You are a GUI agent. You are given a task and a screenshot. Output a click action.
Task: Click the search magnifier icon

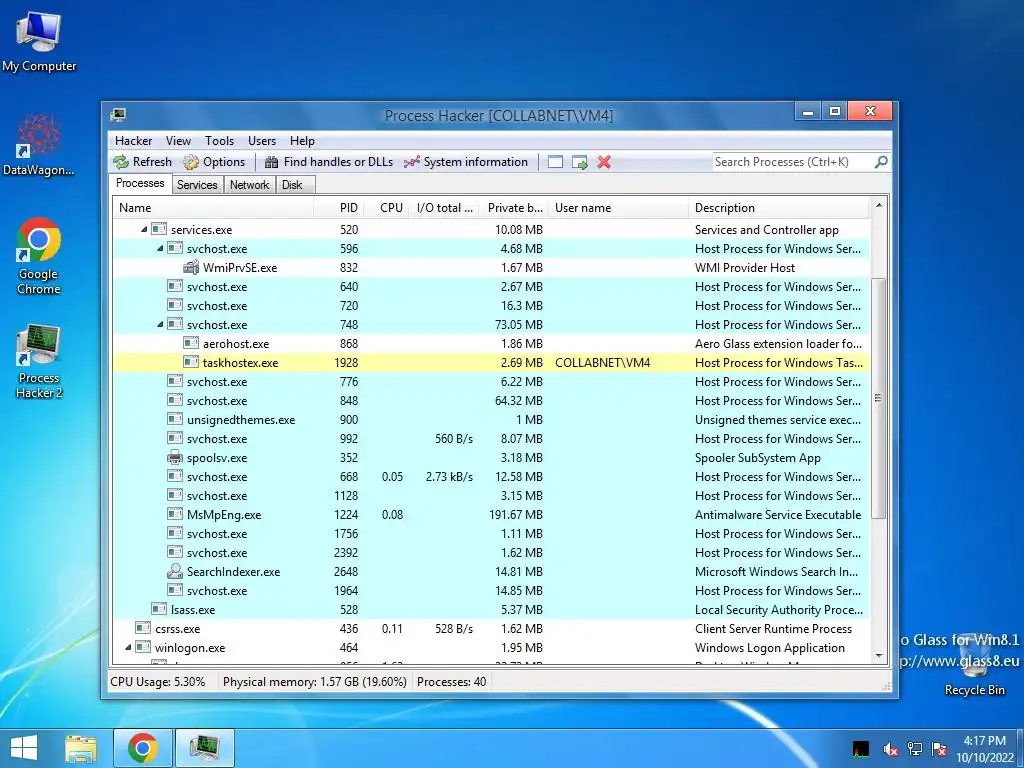881,161
